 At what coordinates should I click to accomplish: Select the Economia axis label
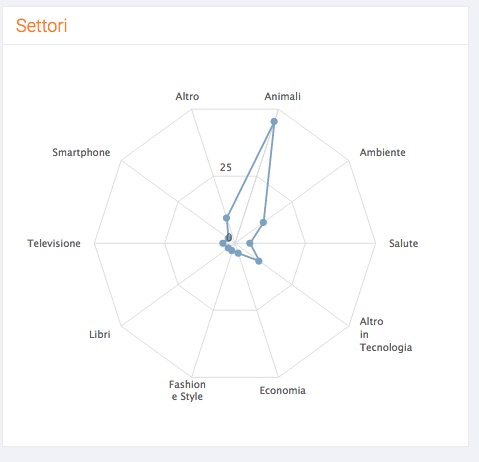coord(283,390)
